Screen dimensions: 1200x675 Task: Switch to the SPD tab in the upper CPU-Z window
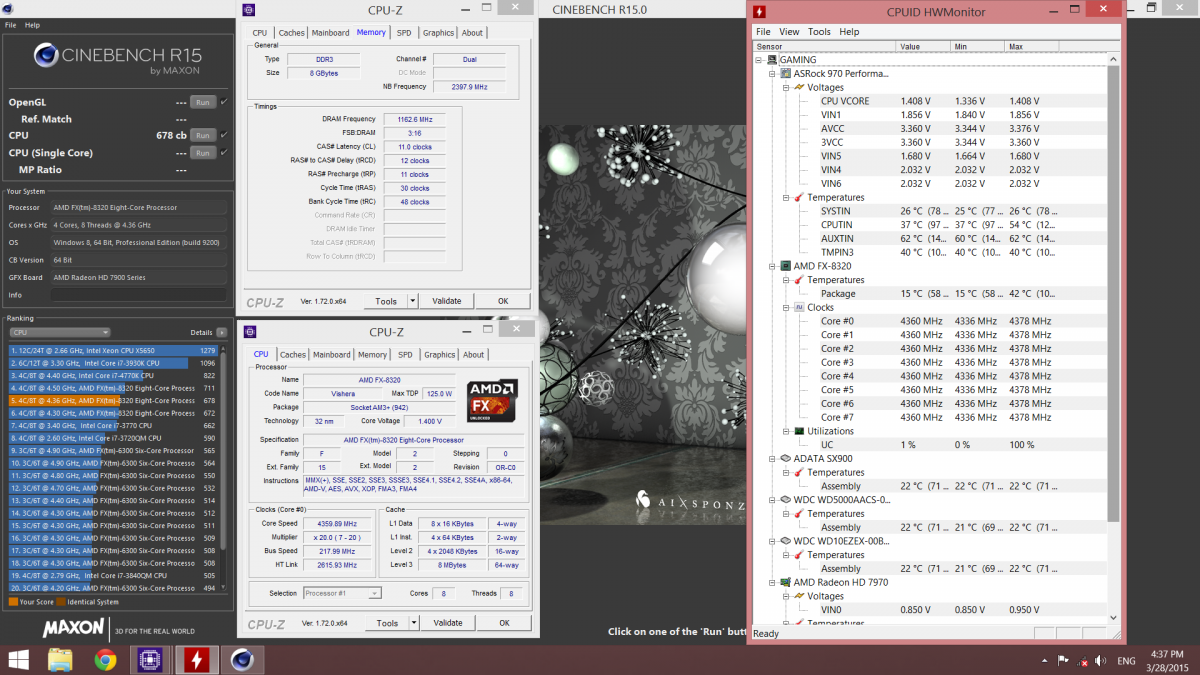tap(404, 32)
